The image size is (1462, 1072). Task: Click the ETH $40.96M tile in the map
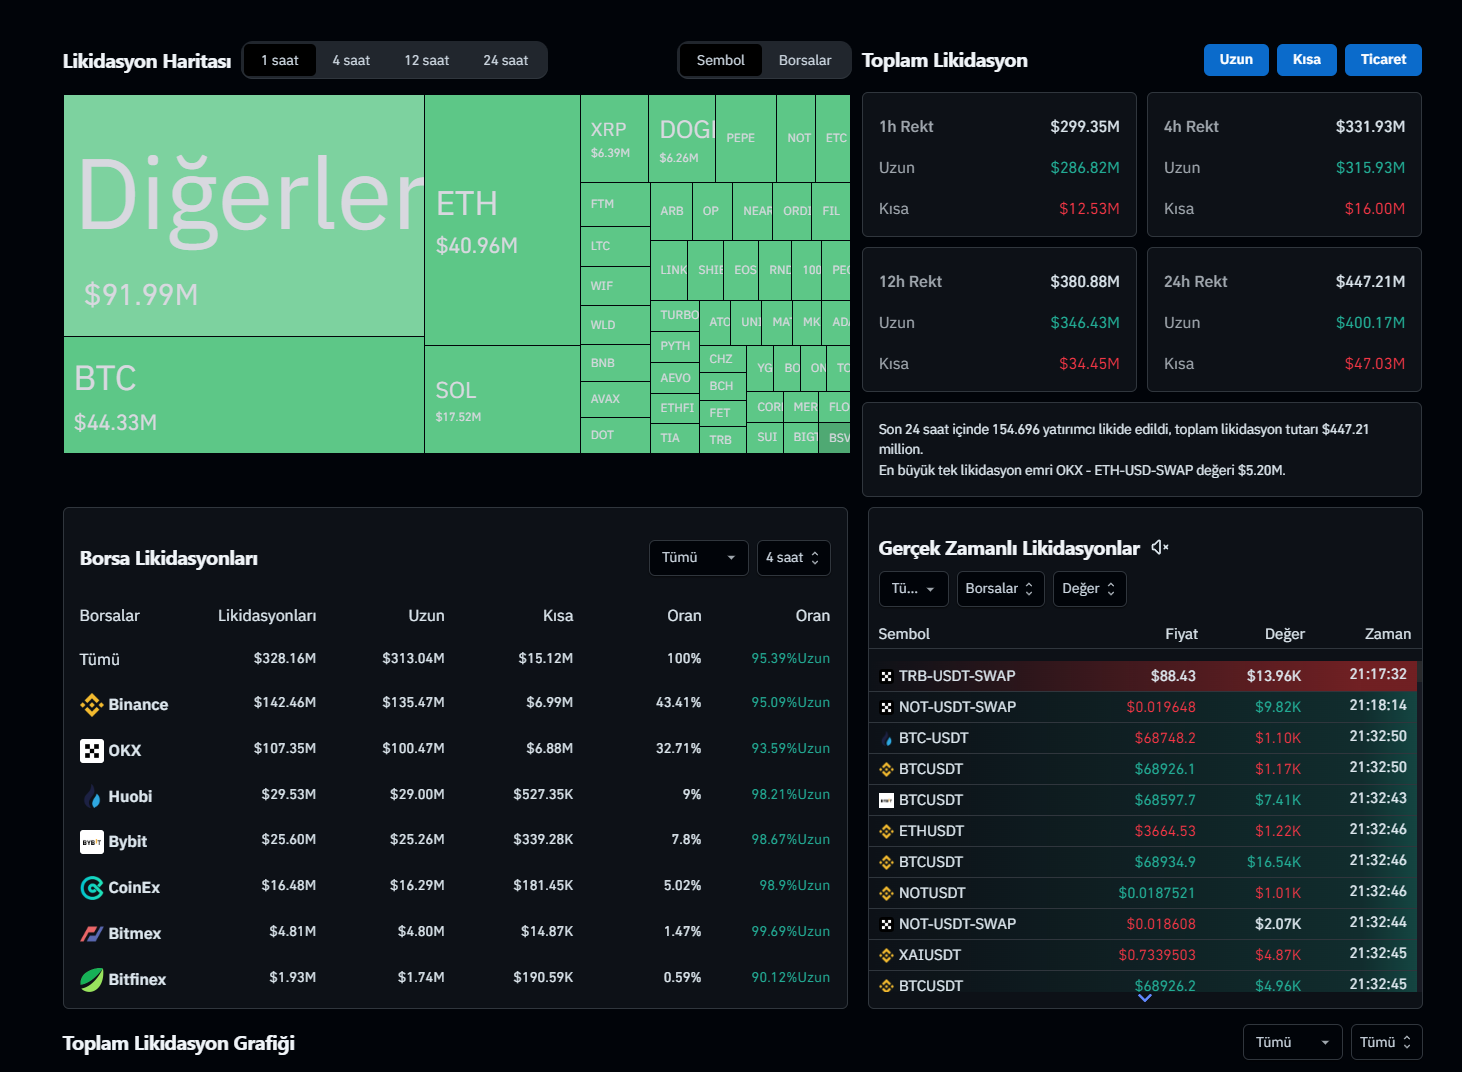click(502, 220)
